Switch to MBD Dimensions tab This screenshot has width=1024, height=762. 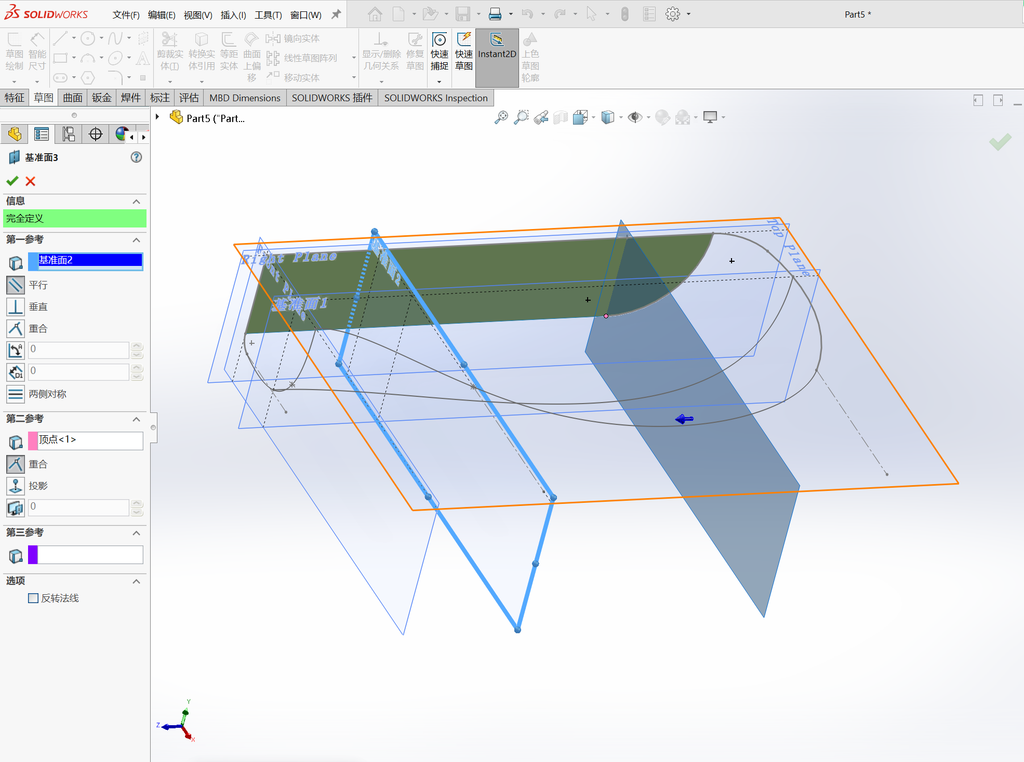pos(245,98)
